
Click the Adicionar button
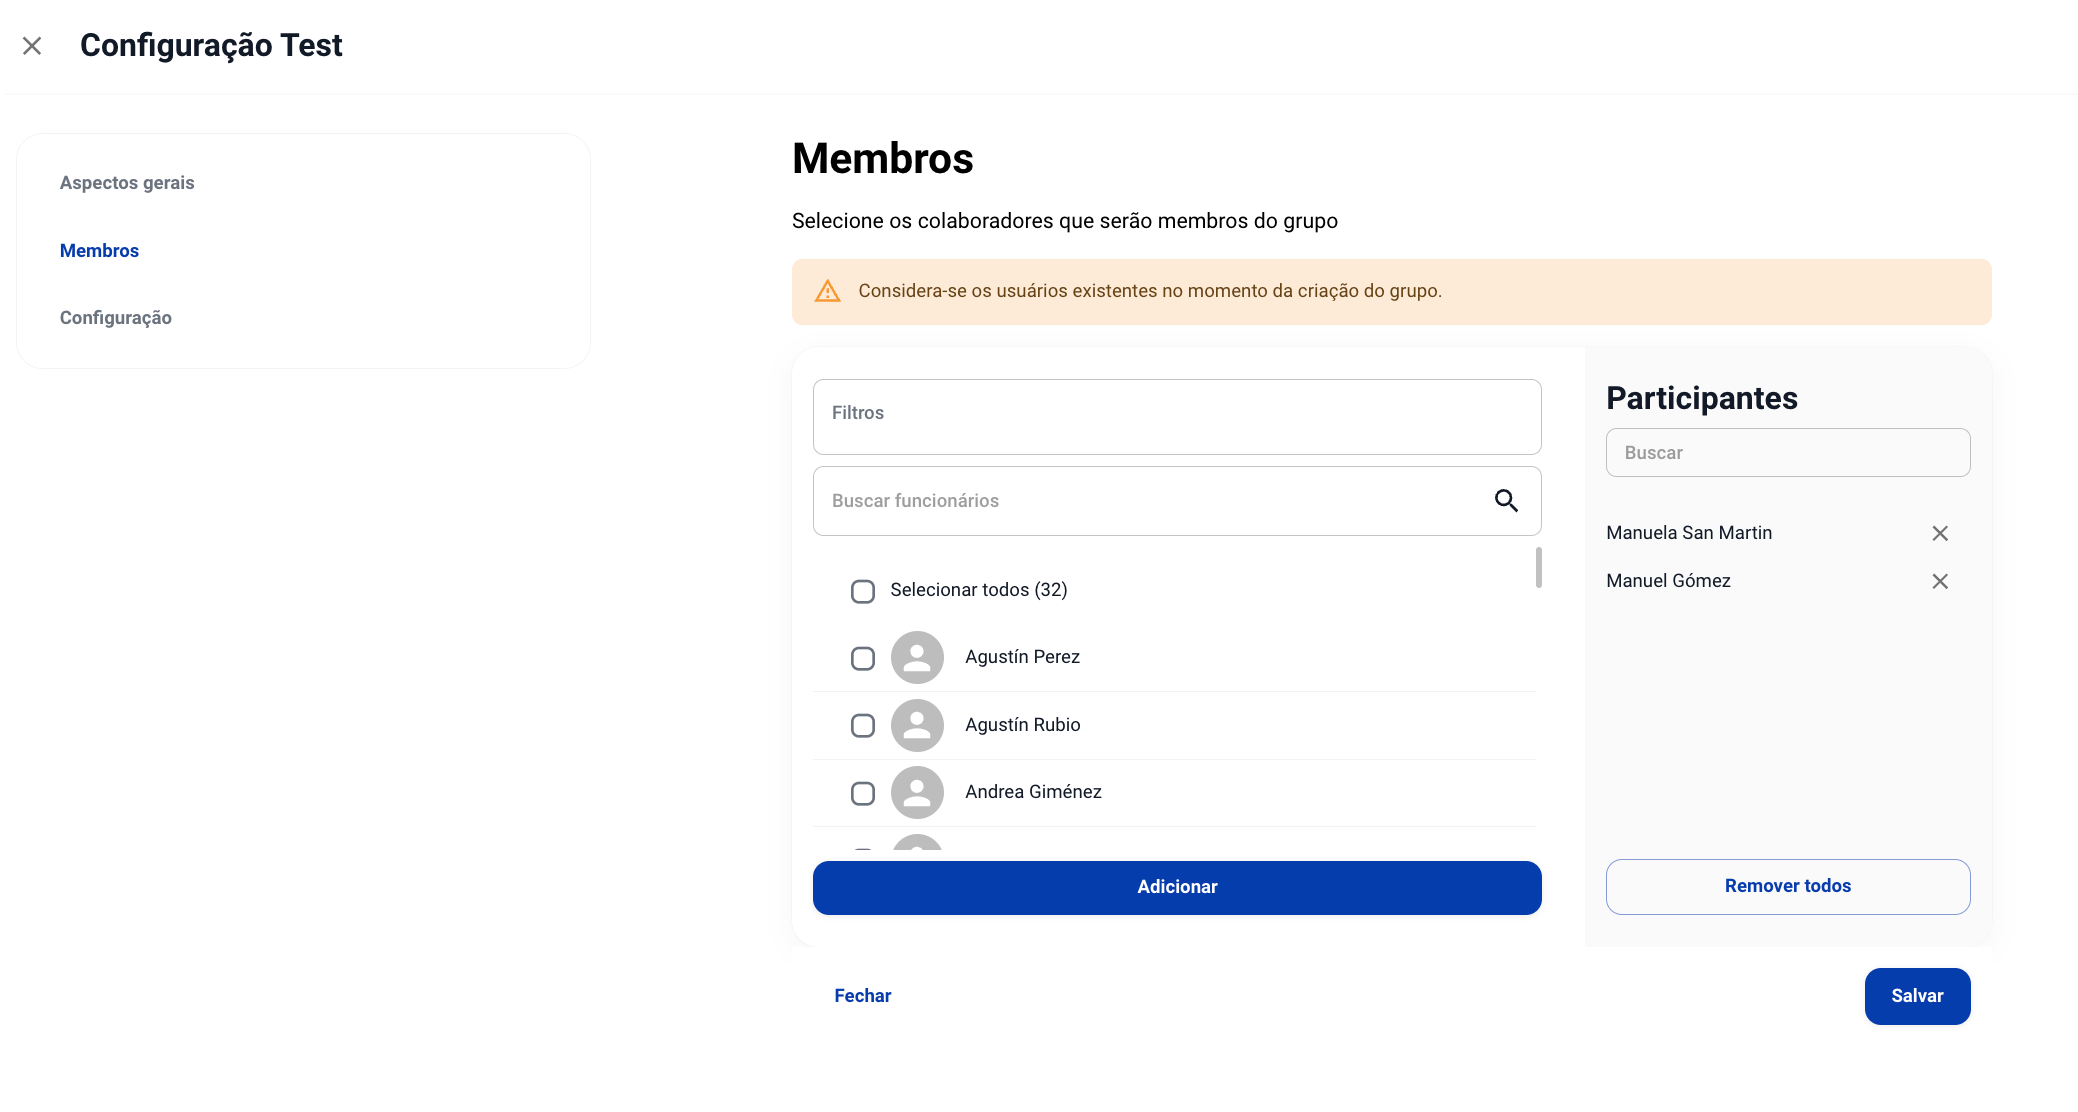1177,887
